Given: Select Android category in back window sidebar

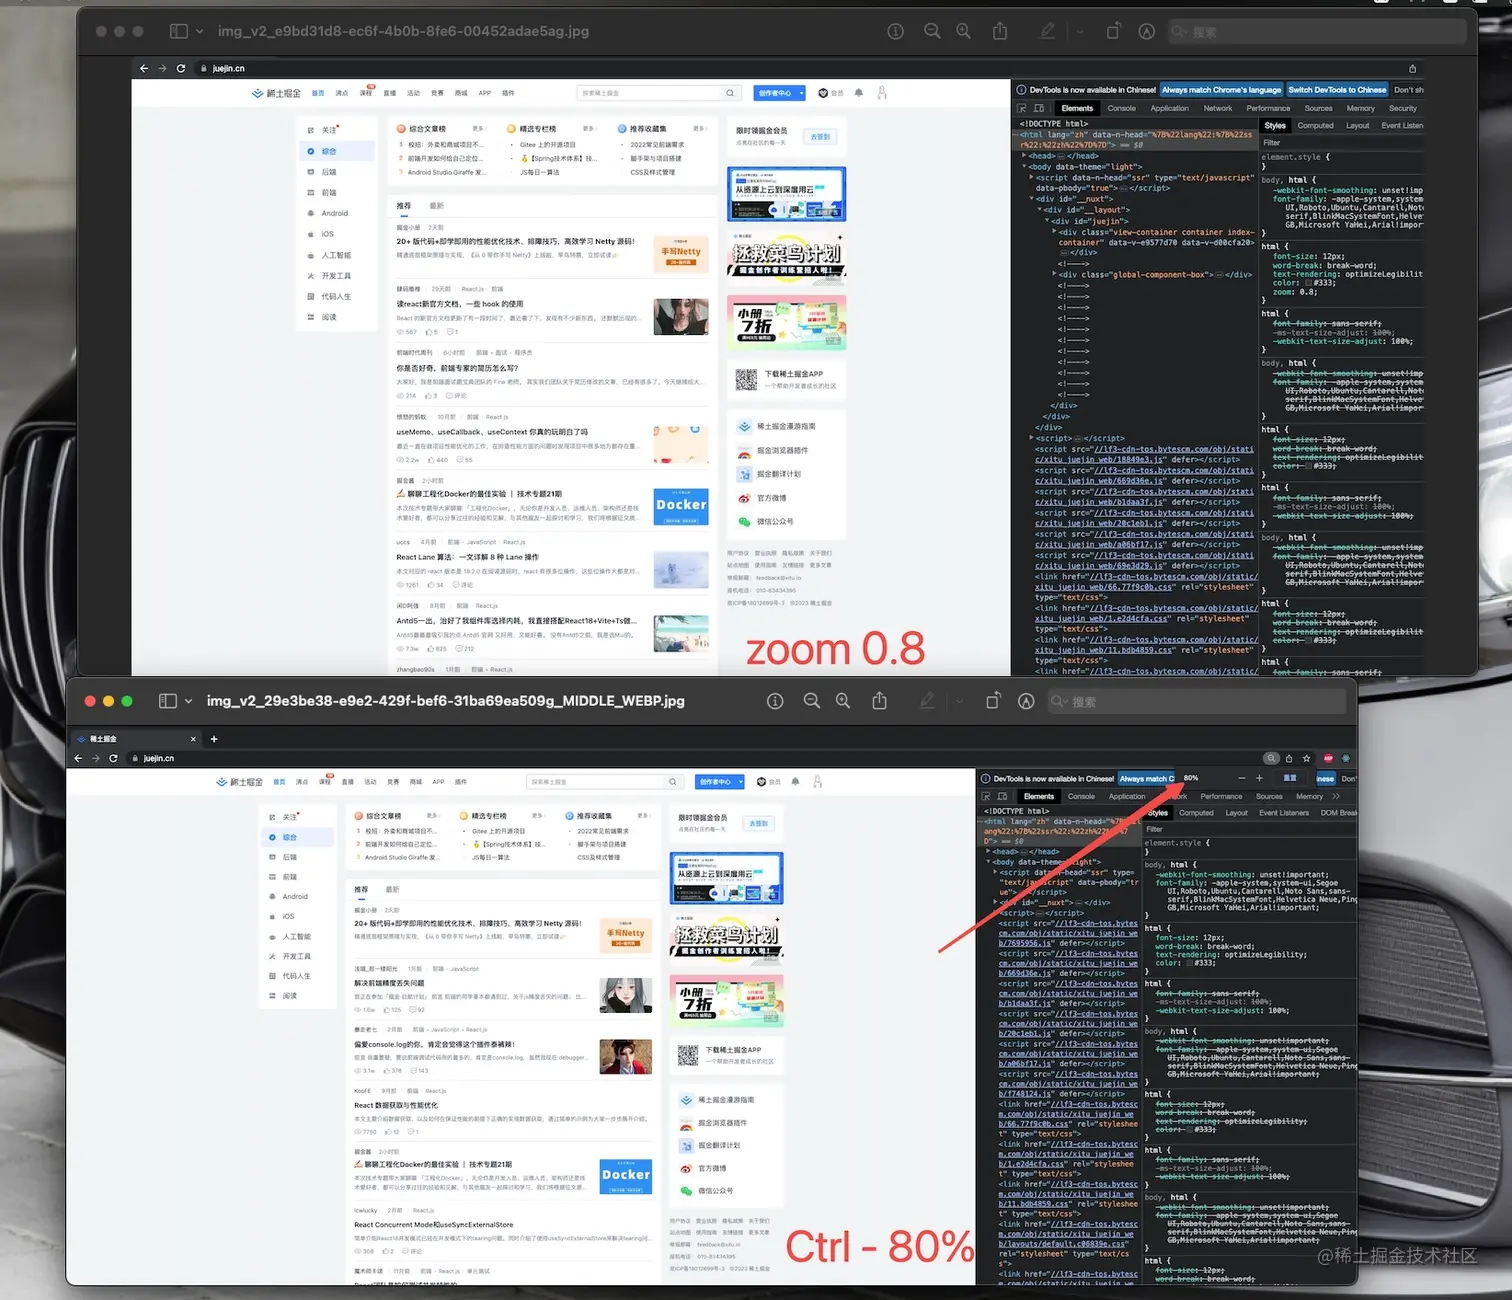Looking at the screenshot, I should tap(335, 213).
